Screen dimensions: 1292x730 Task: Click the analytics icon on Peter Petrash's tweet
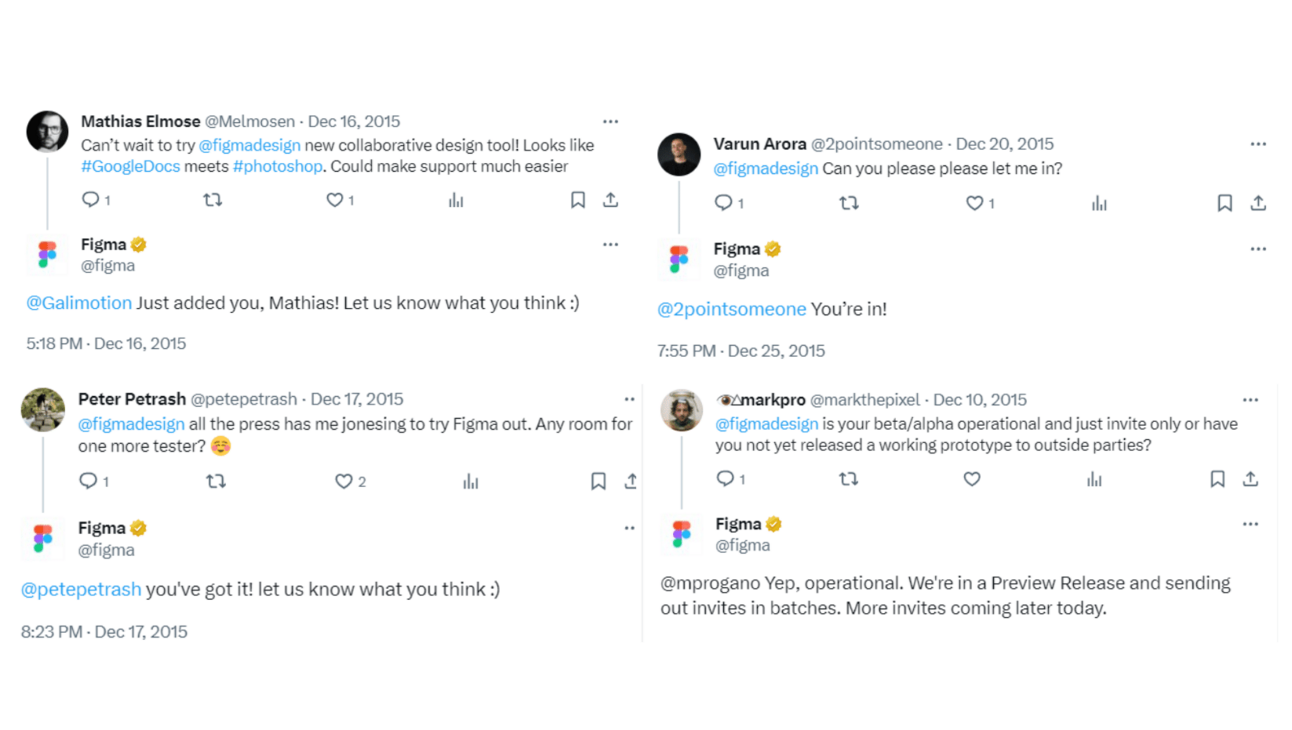(470, 481)
